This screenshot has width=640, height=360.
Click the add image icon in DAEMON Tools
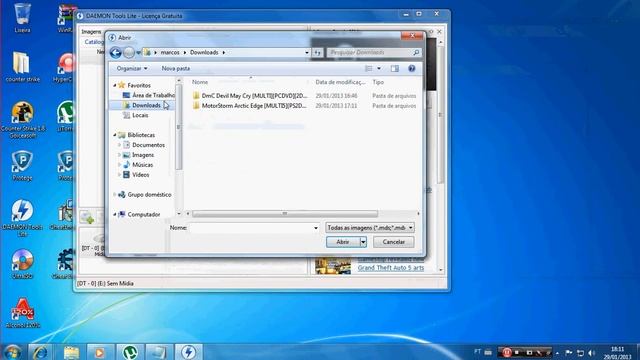tap(87, 217)
